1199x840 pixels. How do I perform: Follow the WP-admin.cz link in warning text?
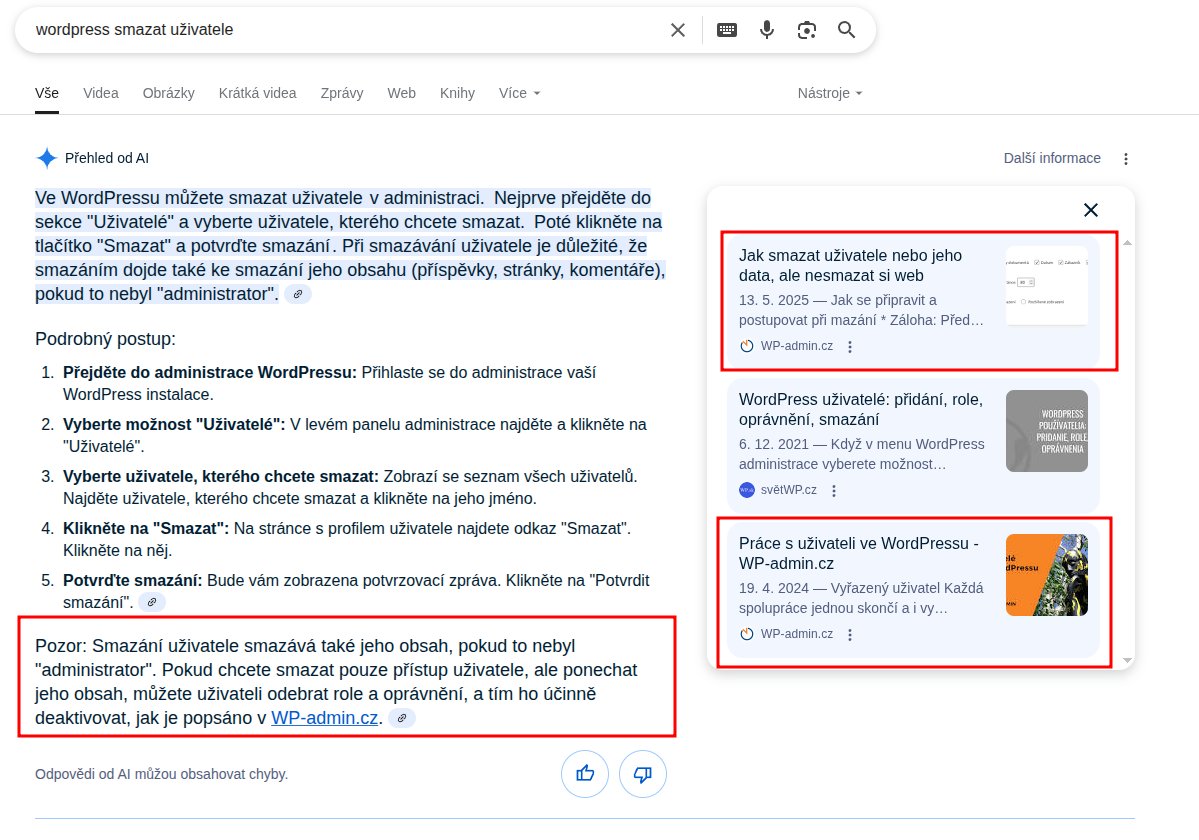[324, 718]
